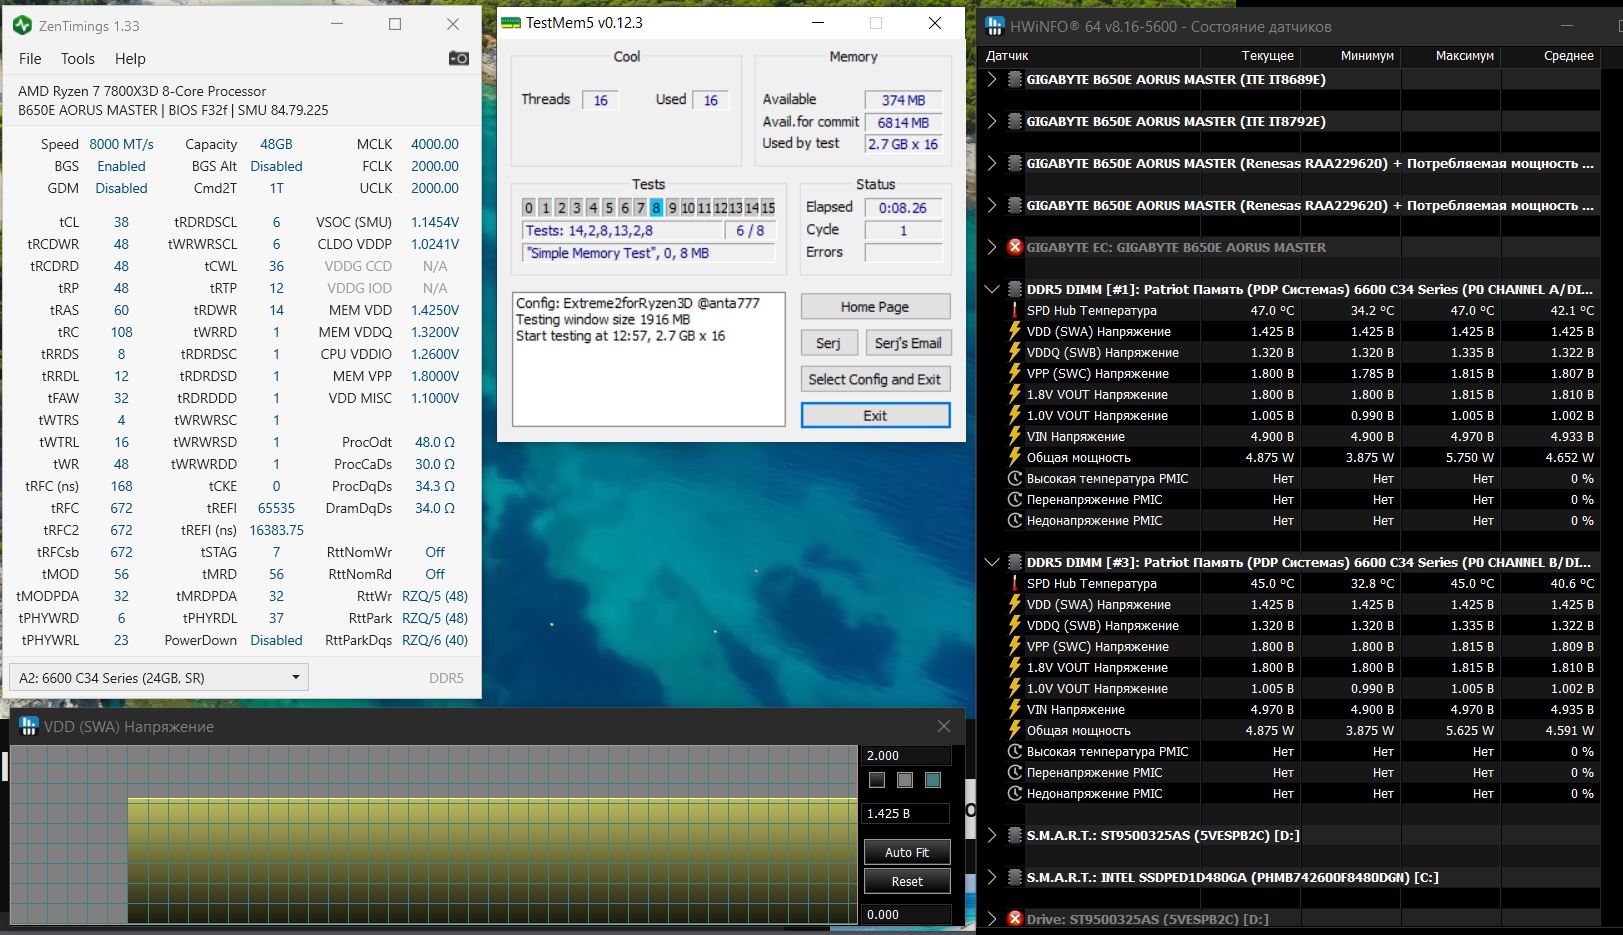1623x935 pixels.
Task: Click lightning icon of DIMM #1 VIN Напряжение row
Action: pos(1014,436)
